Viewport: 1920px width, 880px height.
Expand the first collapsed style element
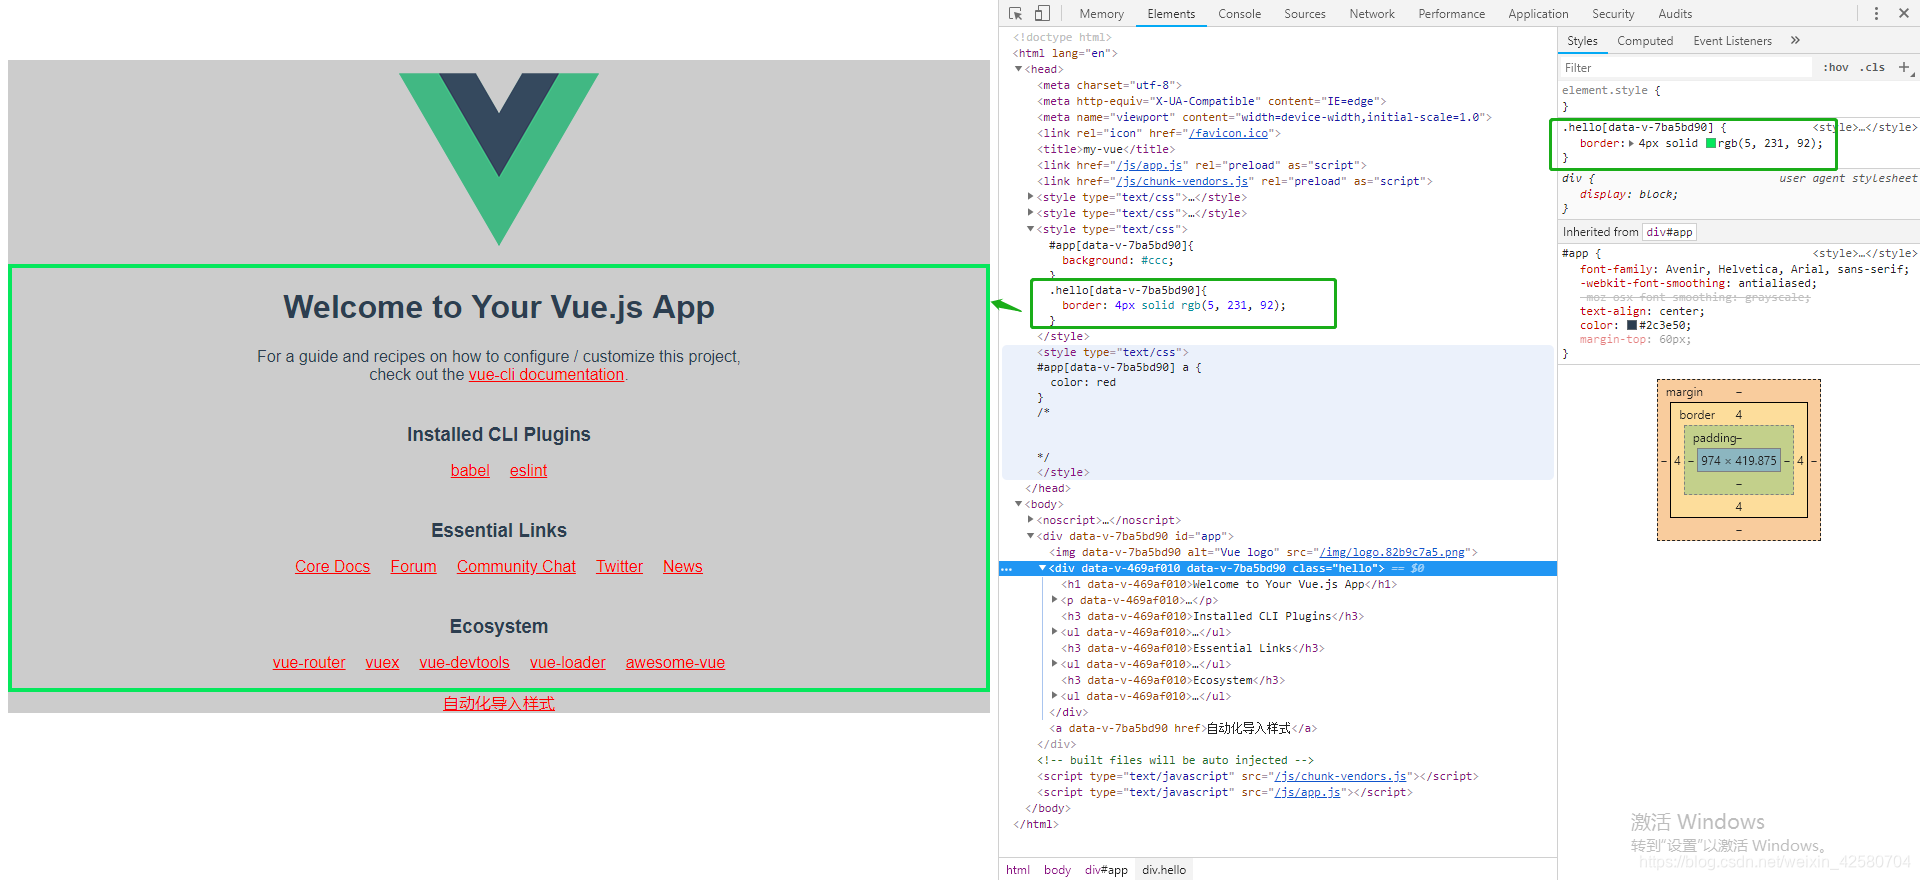click(x=1031, y=197)
